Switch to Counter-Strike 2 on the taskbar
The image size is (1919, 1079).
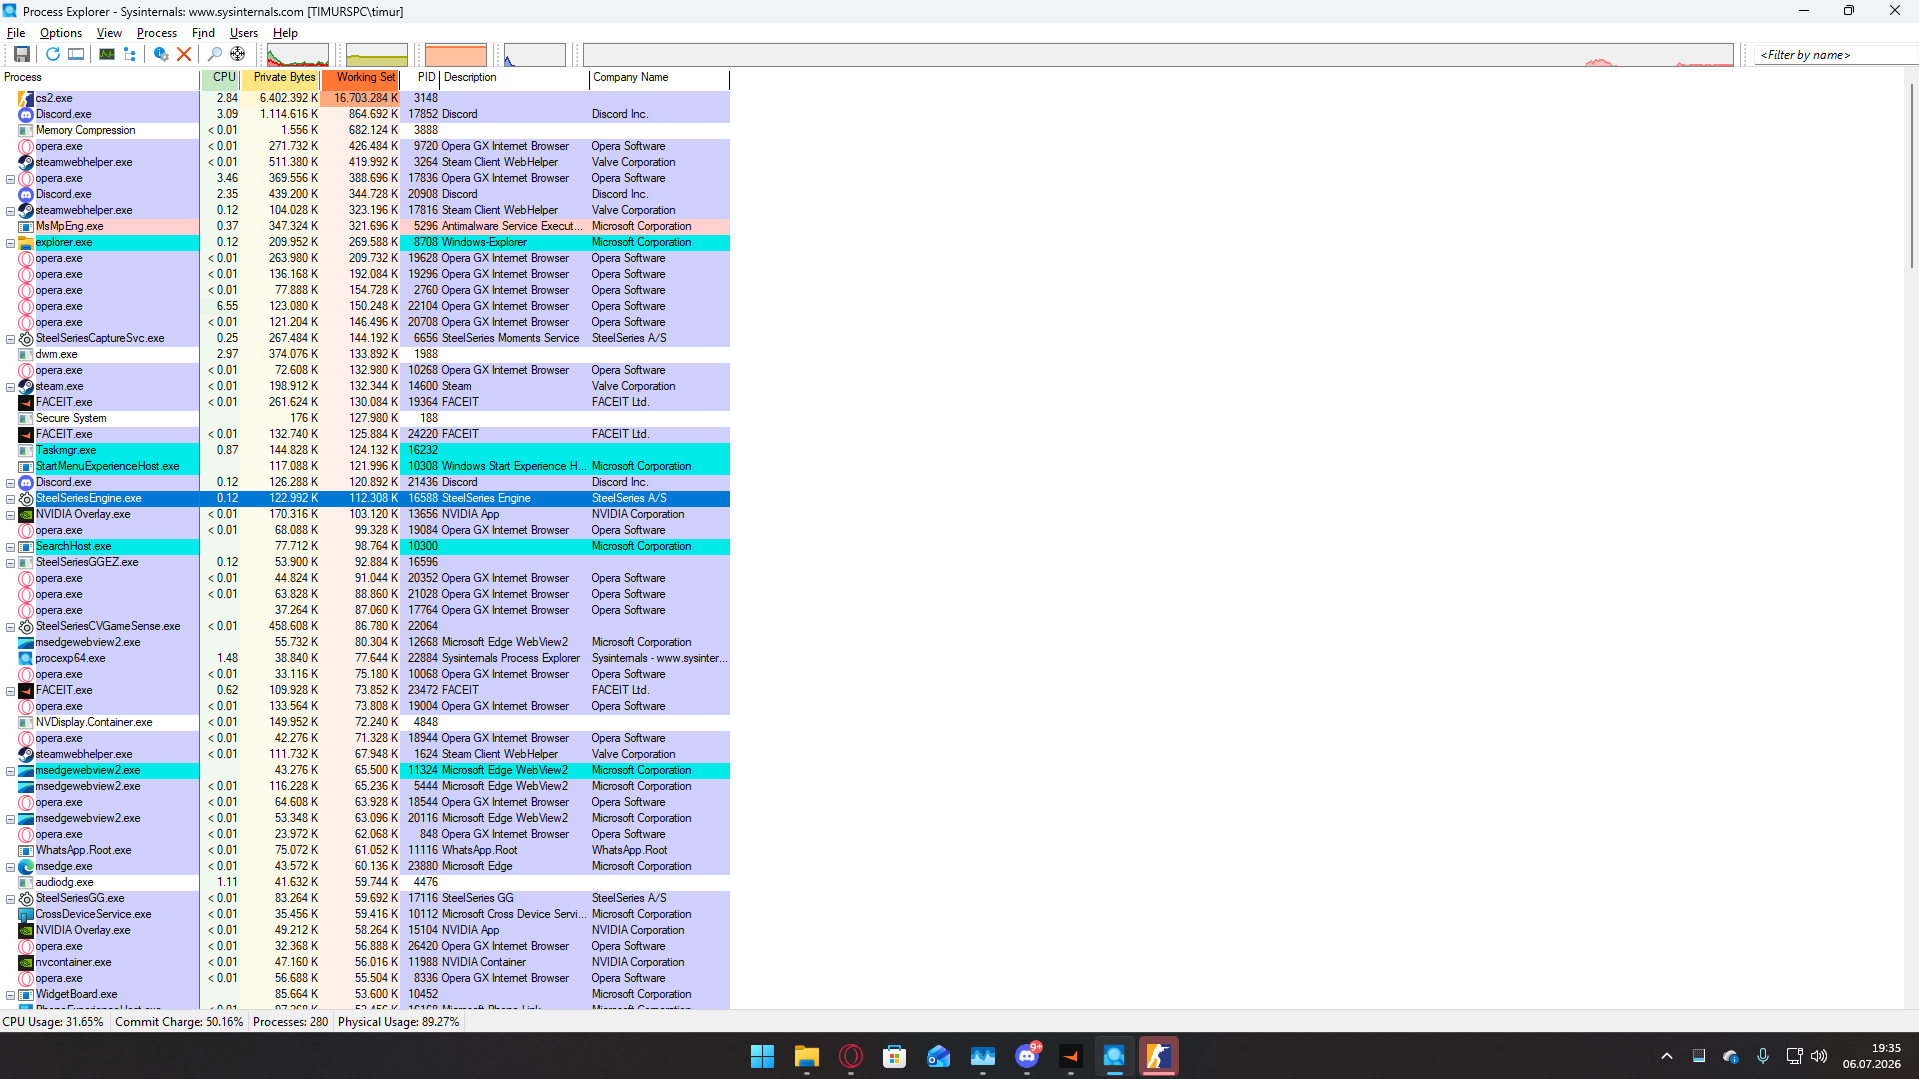click(x=1158, y=1056)
